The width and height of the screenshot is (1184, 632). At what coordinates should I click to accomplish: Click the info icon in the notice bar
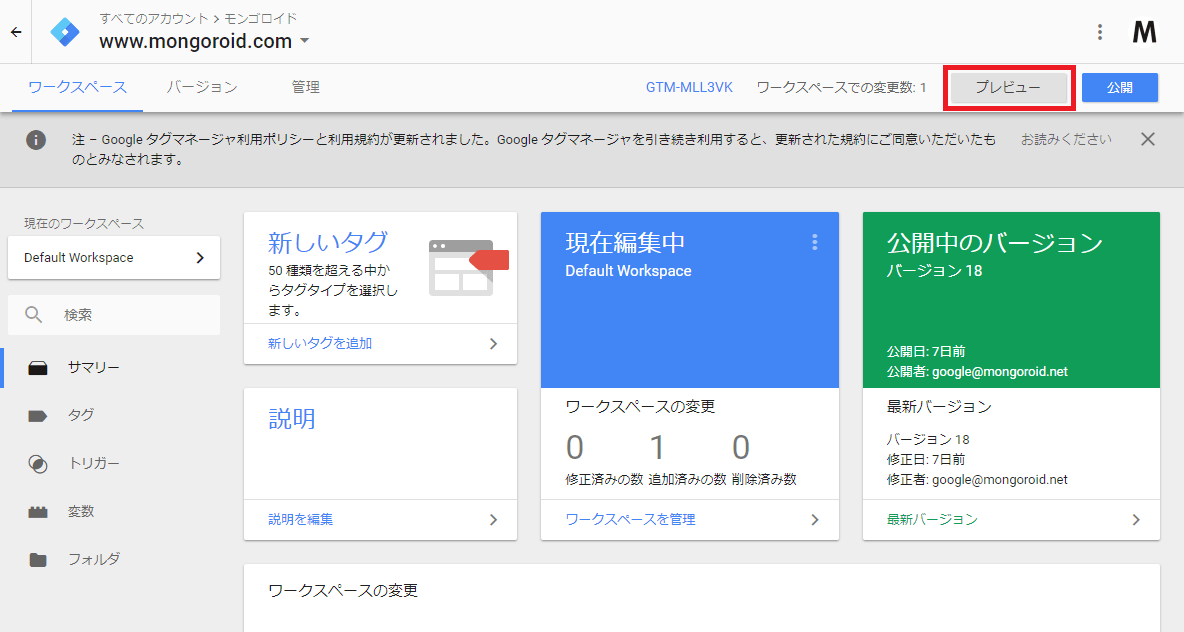click(x=35, y=140)
